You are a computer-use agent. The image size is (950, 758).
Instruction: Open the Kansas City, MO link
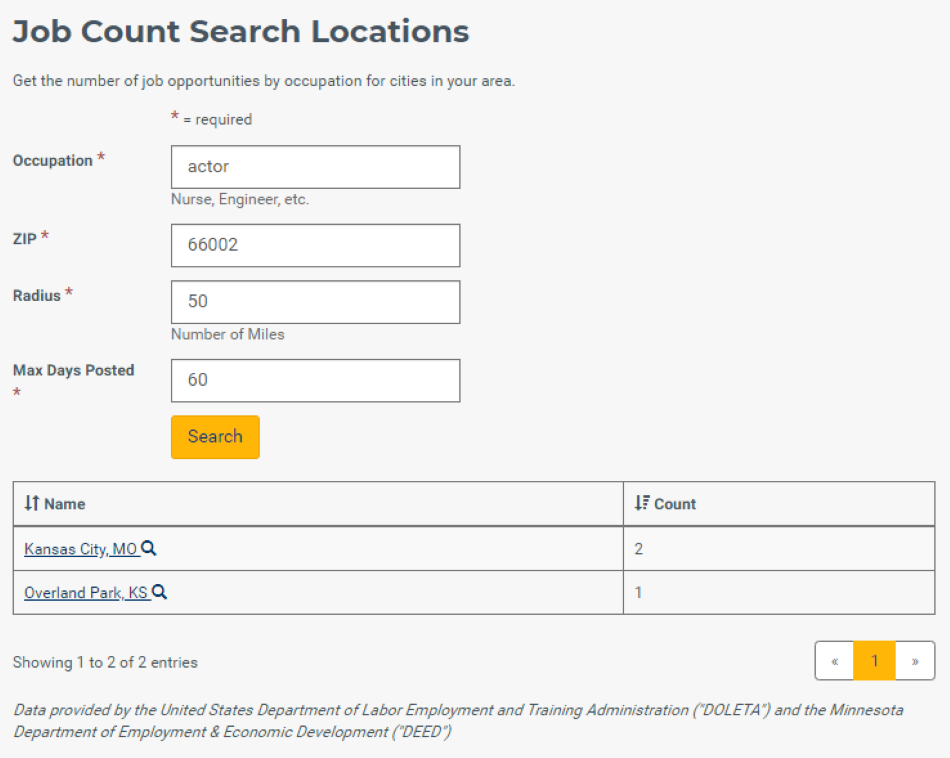click(x=81, y=549)
